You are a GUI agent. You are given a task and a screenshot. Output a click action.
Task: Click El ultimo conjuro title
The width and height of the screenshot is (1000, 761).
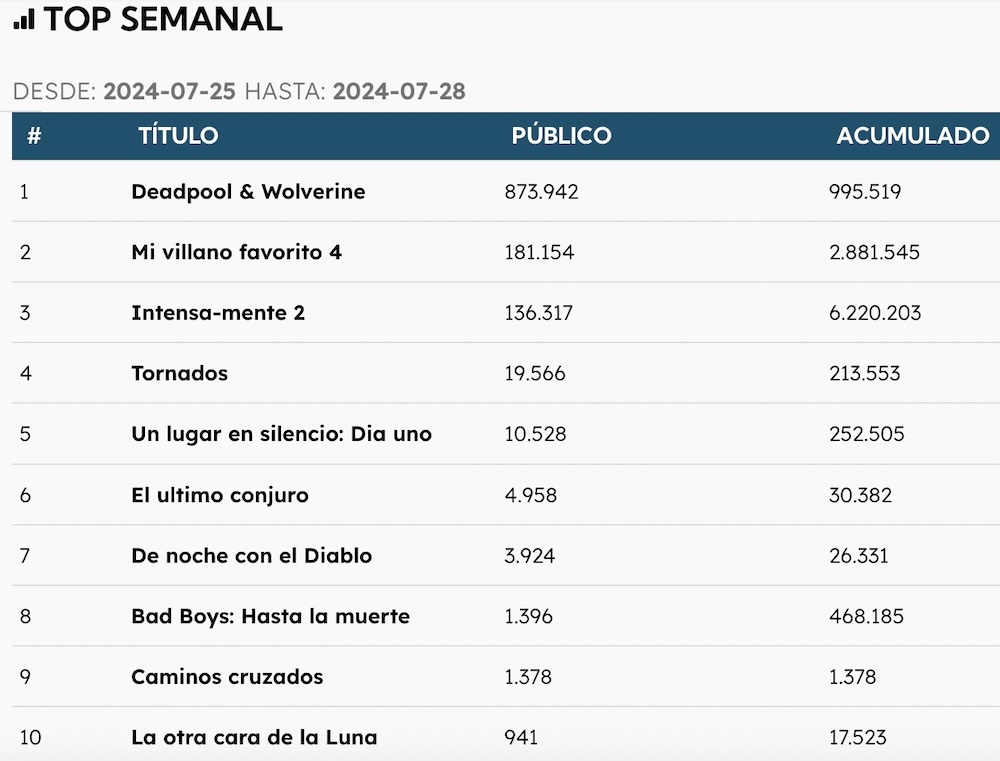(x=220, y=495)
